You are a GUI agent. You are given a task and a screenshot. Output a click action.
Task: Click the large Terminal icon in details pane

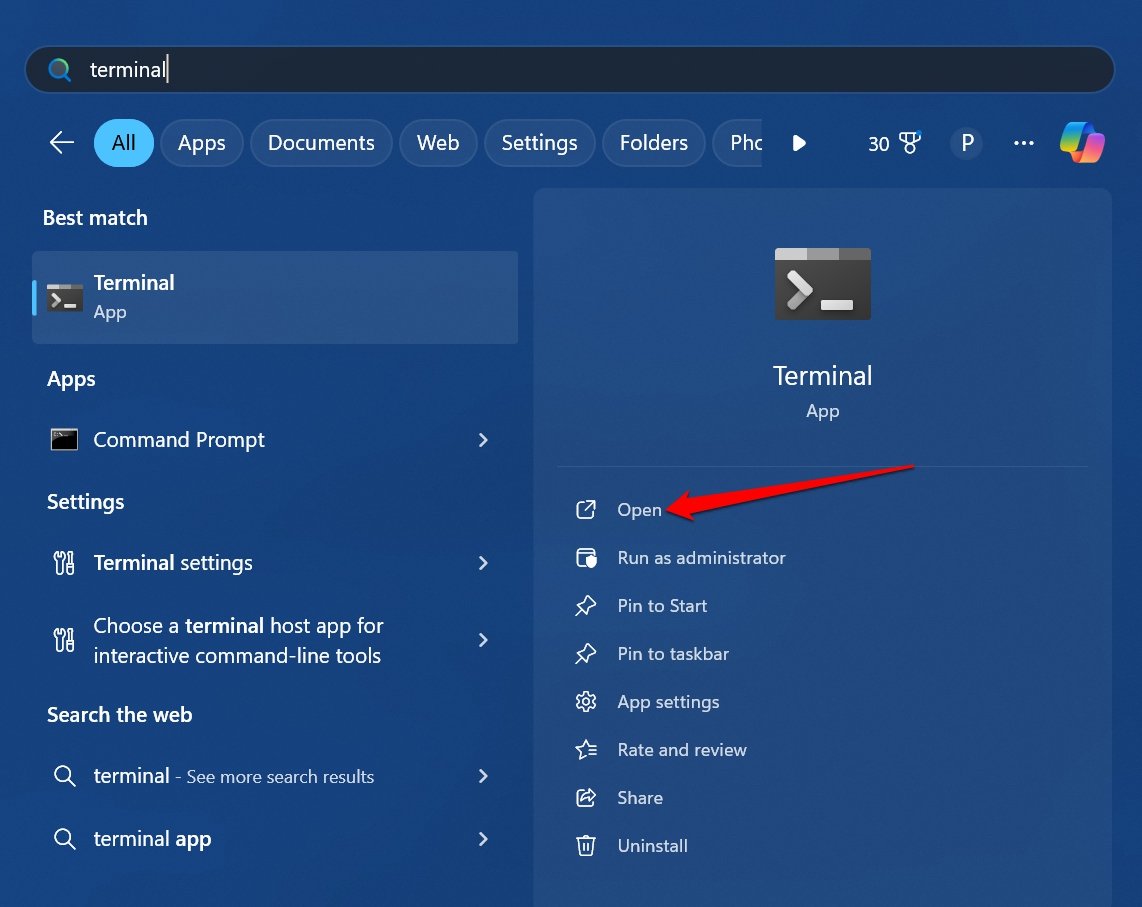coord(822,283)
